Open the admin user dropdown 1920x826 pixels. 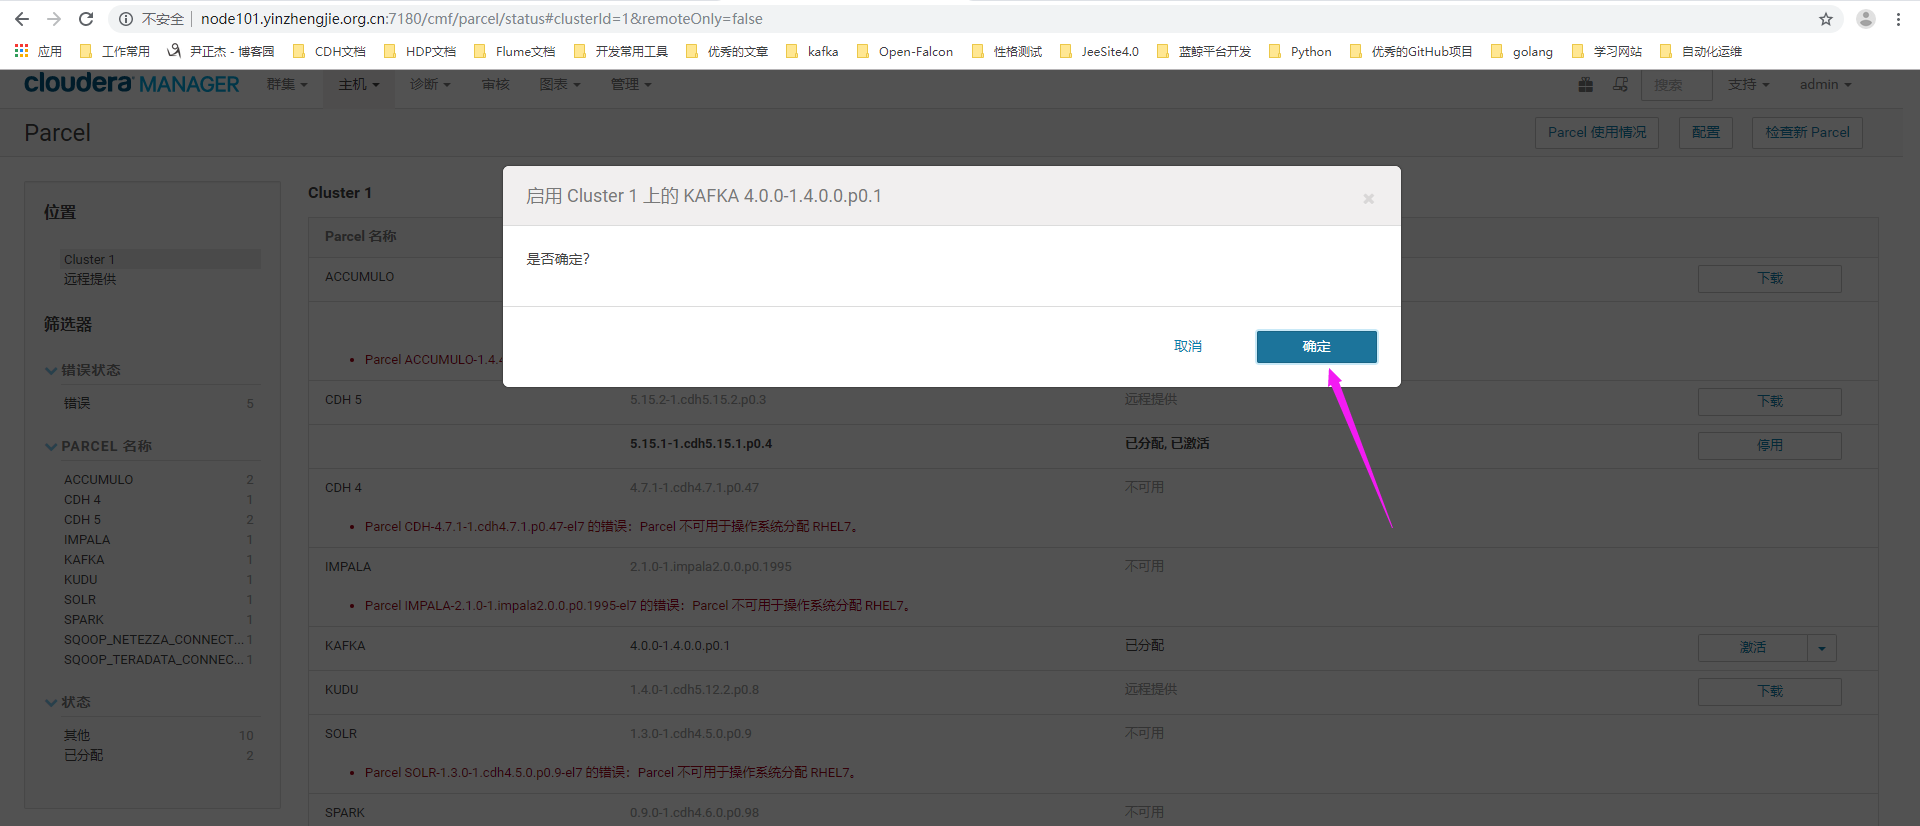(1825, 85)
